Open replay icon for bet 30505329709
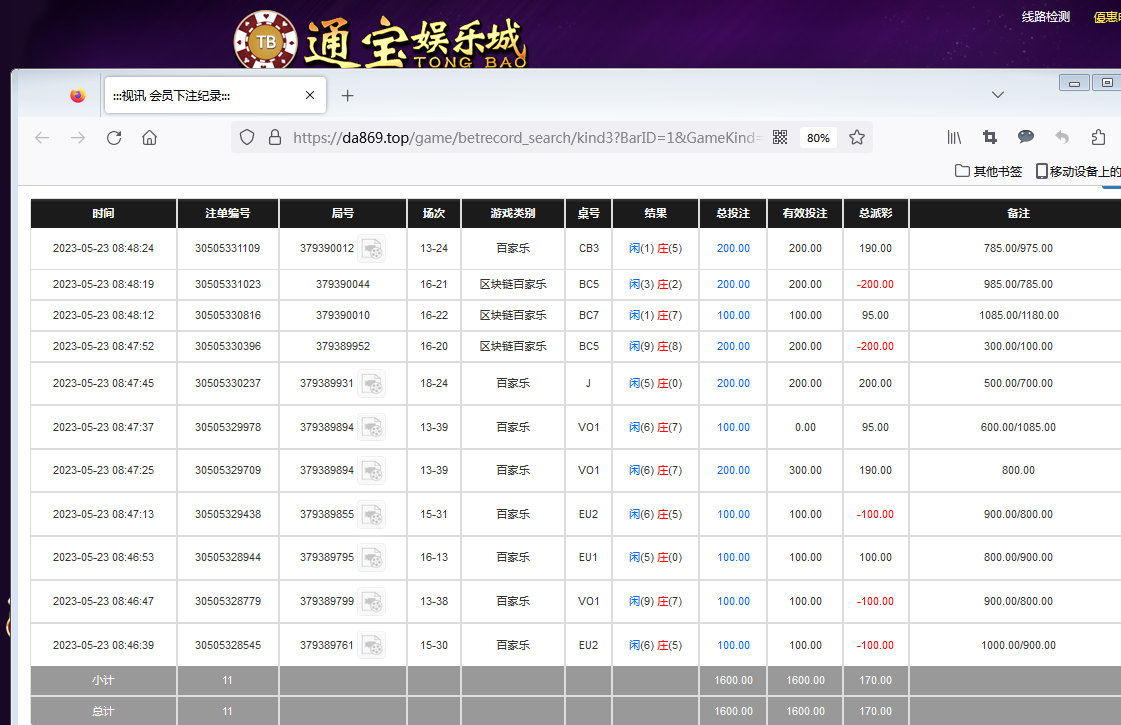The height and width of the screenshot is (725, 1121). (x=372, y=470)
